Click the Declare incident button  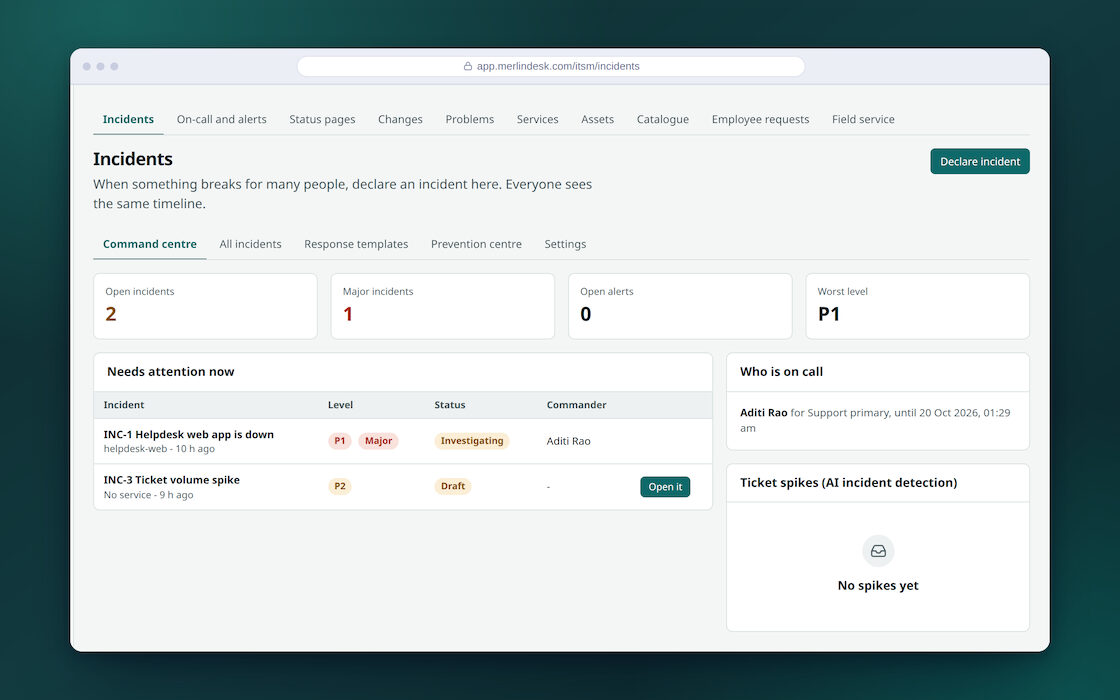(979, 161)
